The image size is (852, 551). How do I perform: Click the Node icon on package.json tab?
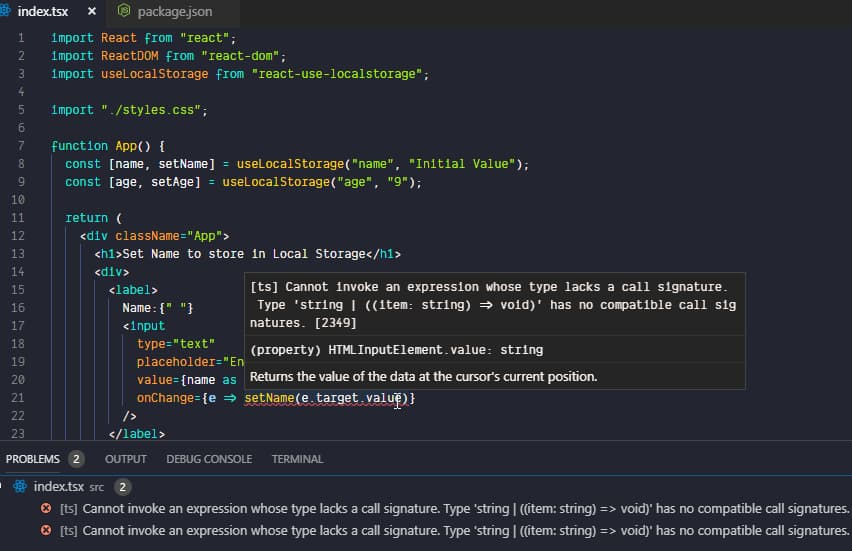point(124,12)
